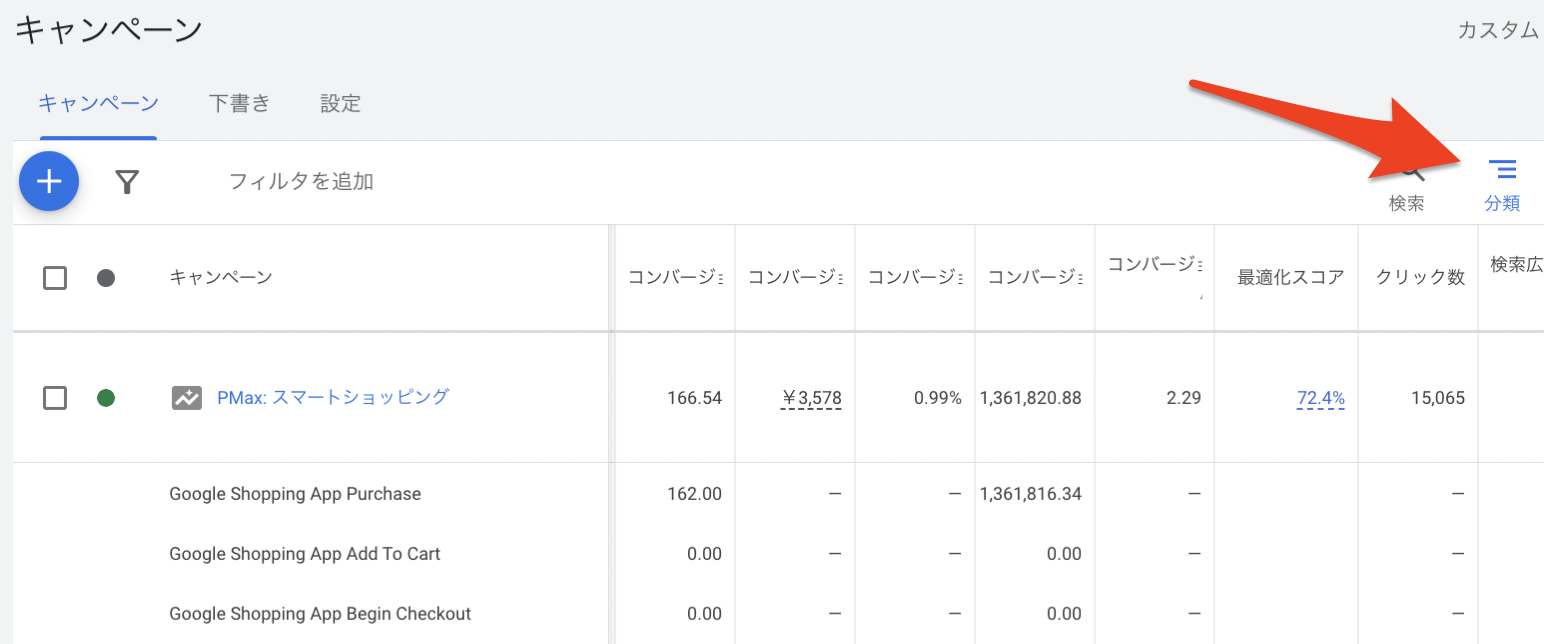Open the カスタム date range dropdown
1544x644 pixels.
1499,30
